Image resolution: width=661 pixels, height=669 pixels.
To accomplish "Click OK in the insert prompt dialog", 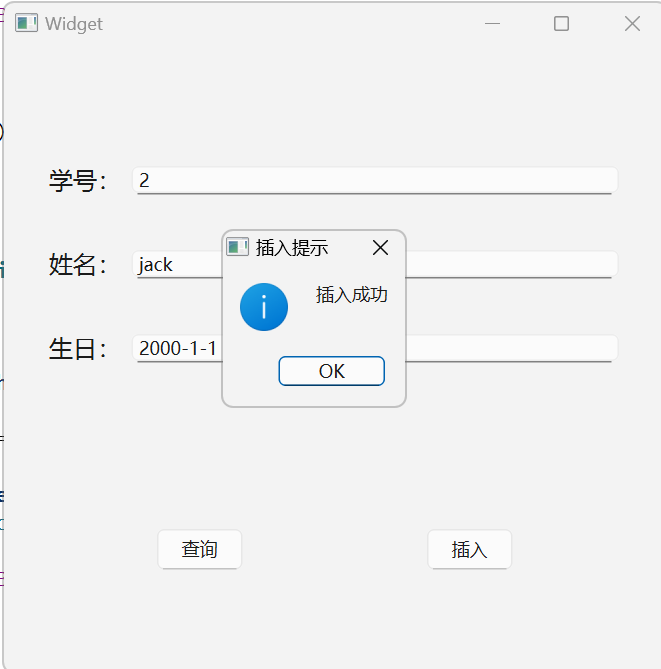I will point(332,371).
